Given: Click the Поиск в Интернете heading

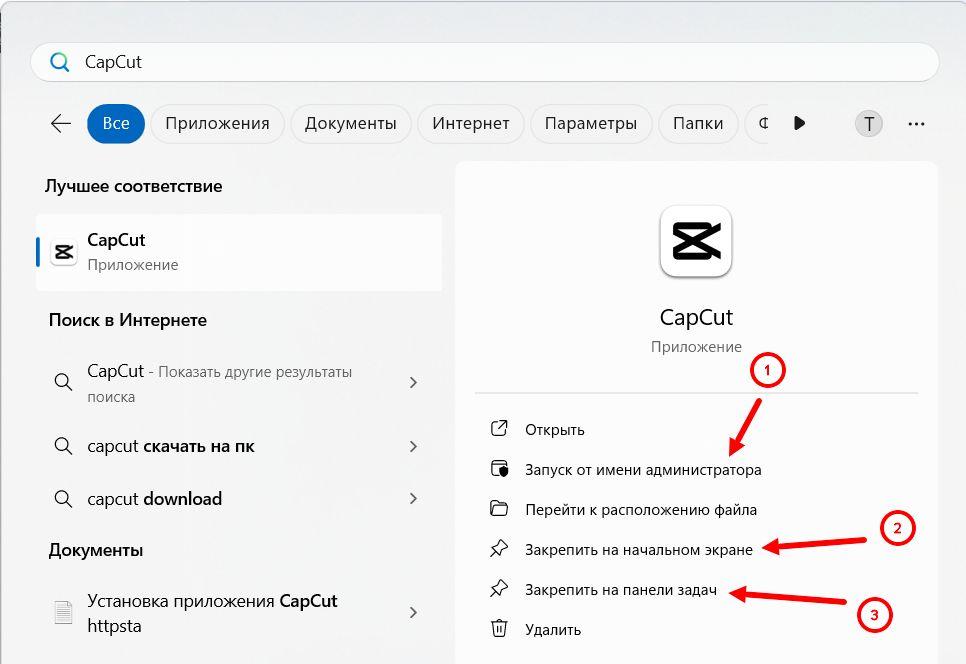Looking at the screenshot, I should [x=128, y=320].
